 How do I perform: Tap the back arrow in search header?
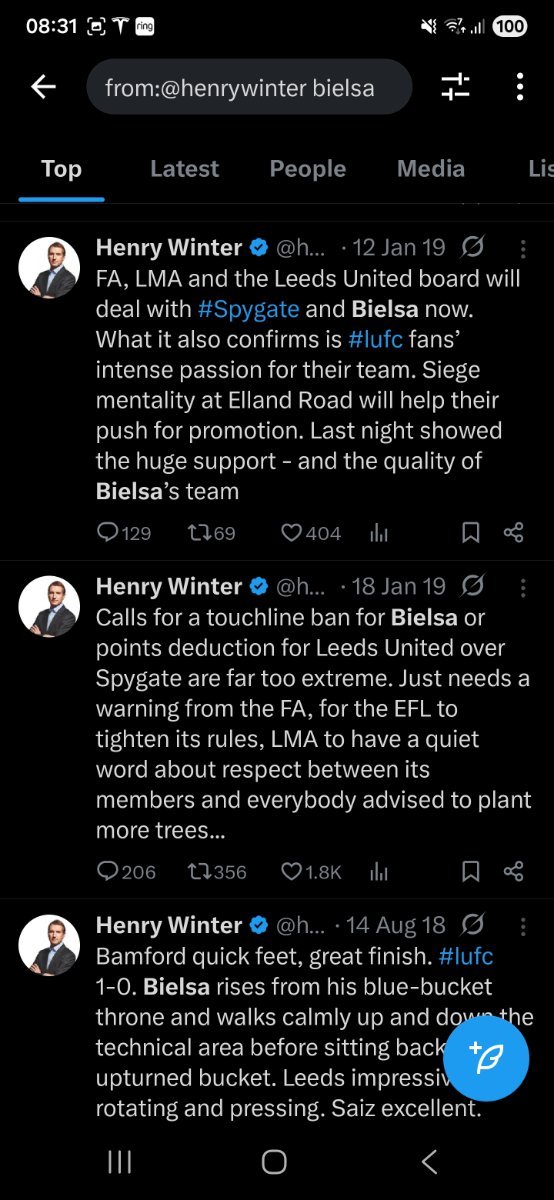43,88
